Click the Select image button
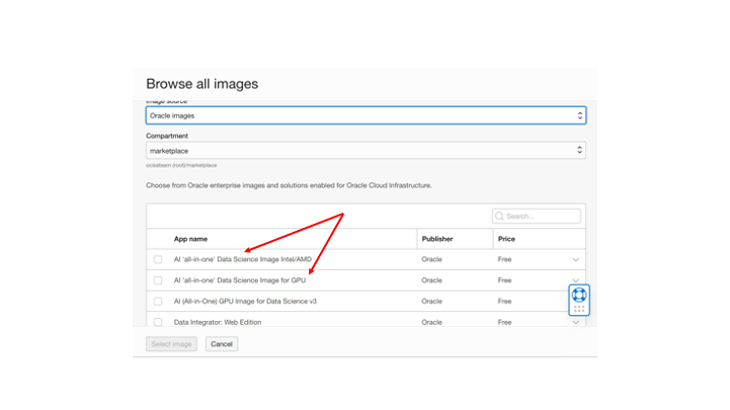This screenshot has width=730, height=410. (171, 344)
